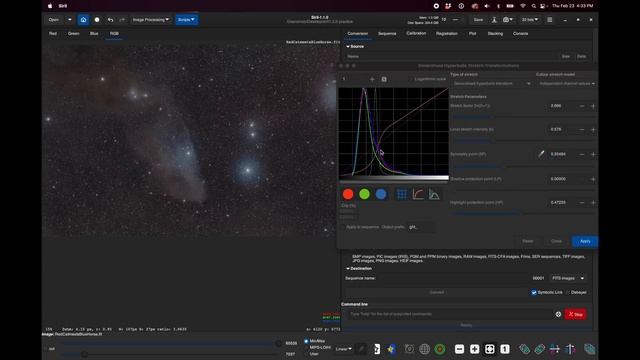Zoom in histogram with plus icon
The width and height of the screenshot is (640, 360).
[x=372, y=79]
